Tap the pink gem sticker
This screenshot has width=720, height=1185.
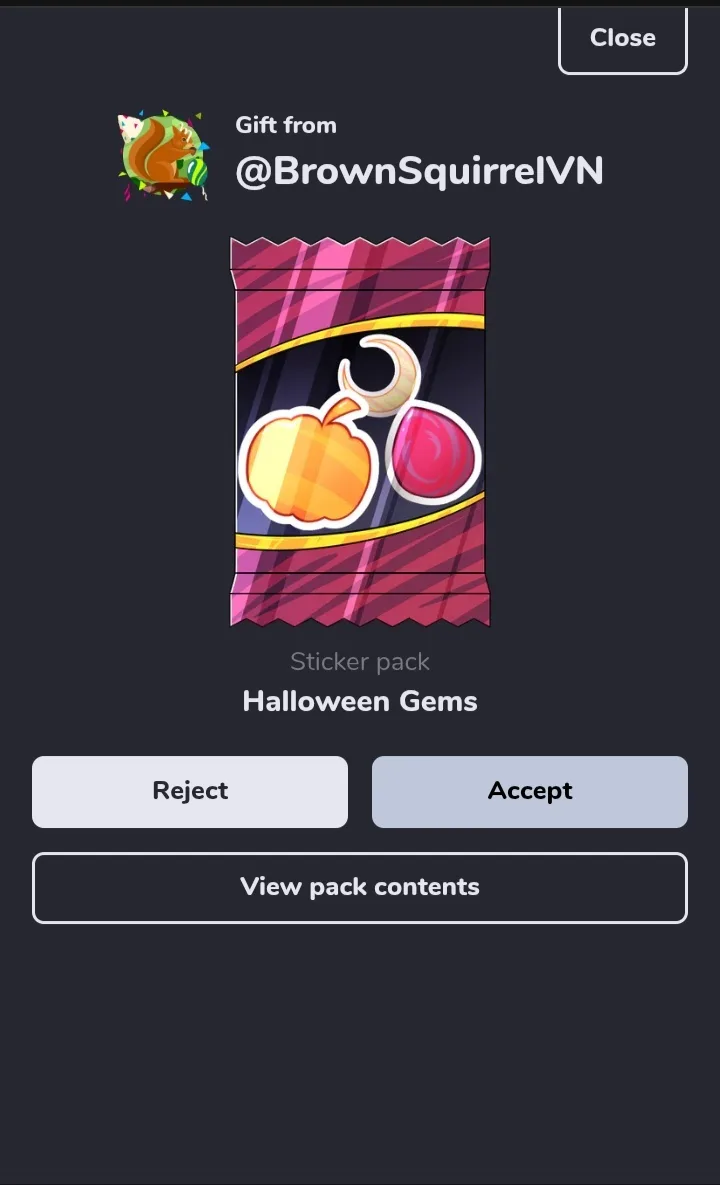point(433,453)
